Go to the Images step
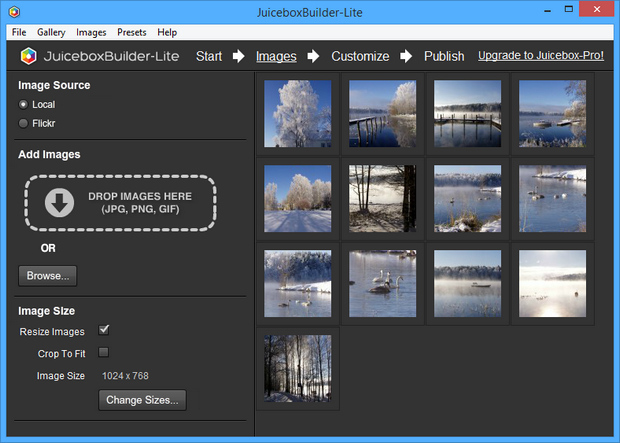Image resolution: width=620 pixels, height=443 pixels. [276, 56]
